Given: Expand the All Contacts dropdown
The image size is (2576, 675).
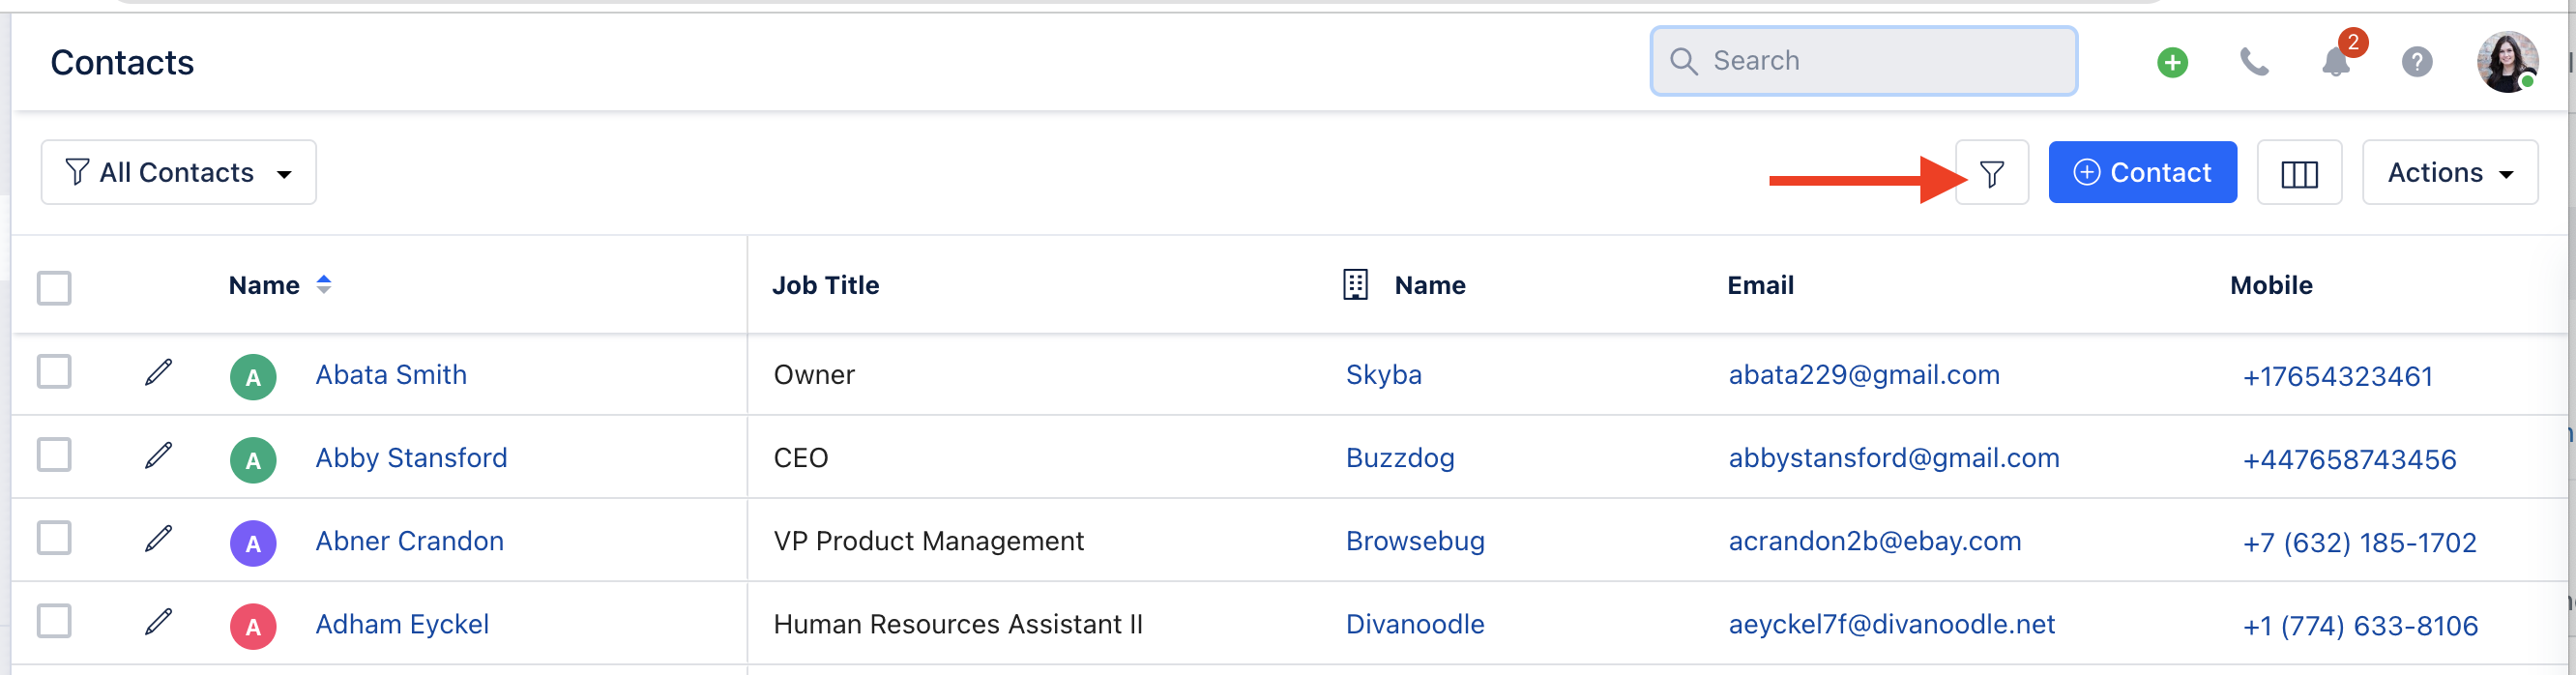Looking at the screenshot, I should click(x=179, y=173).
